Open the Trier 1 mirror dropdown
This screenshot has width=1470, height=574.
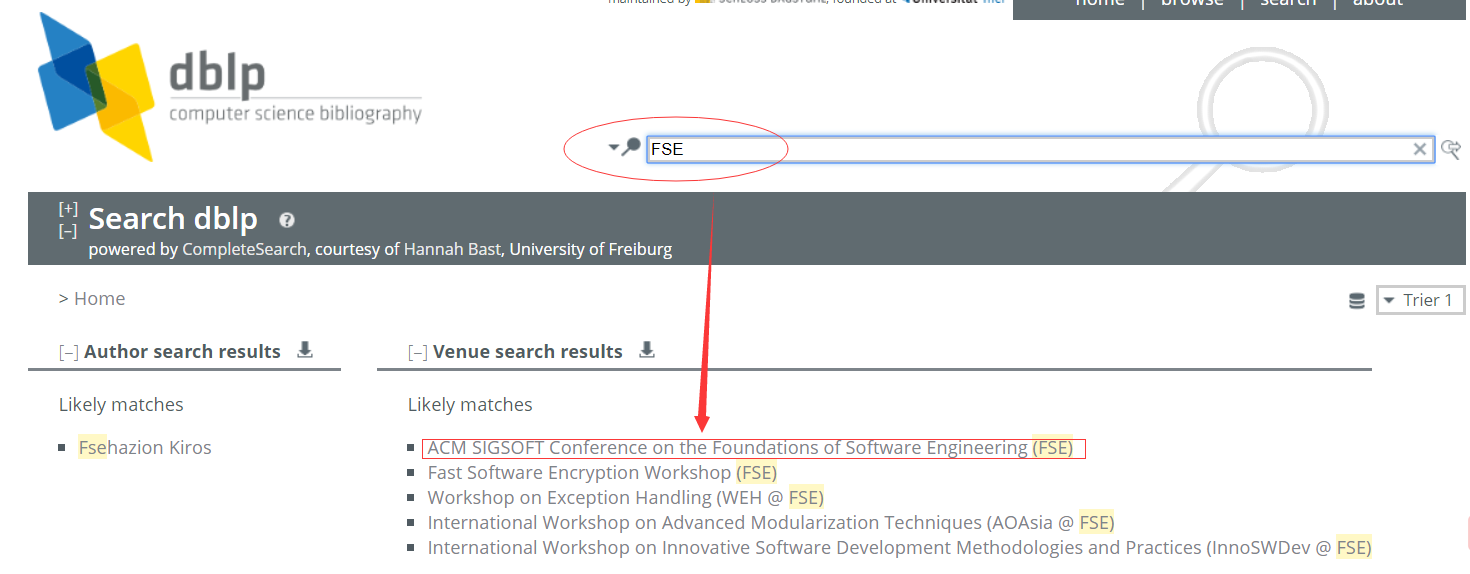(1420, 300)
